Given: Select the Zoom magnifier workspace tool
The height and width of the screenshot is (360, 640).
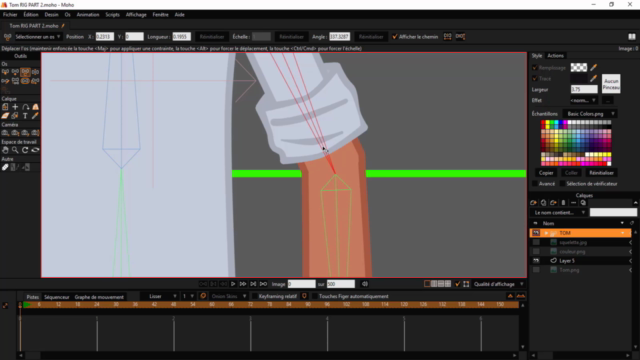Looking at the screenshot, I should [x=15, y=150].
